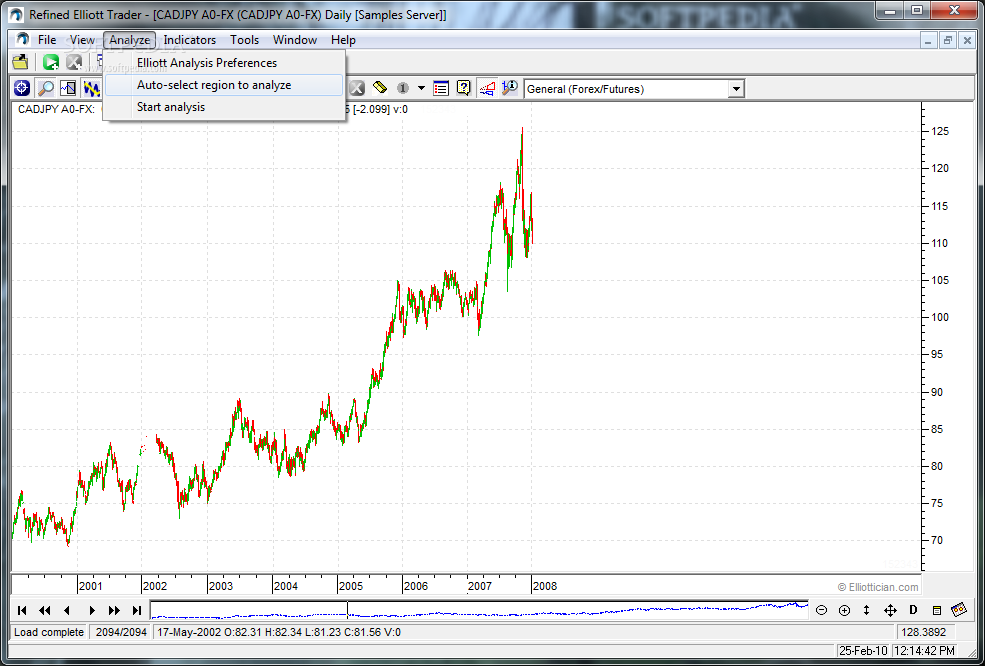Toggle the magnifying glass zoom tool
The width and height of the screenshot is (985, 666).
point(45,89)
